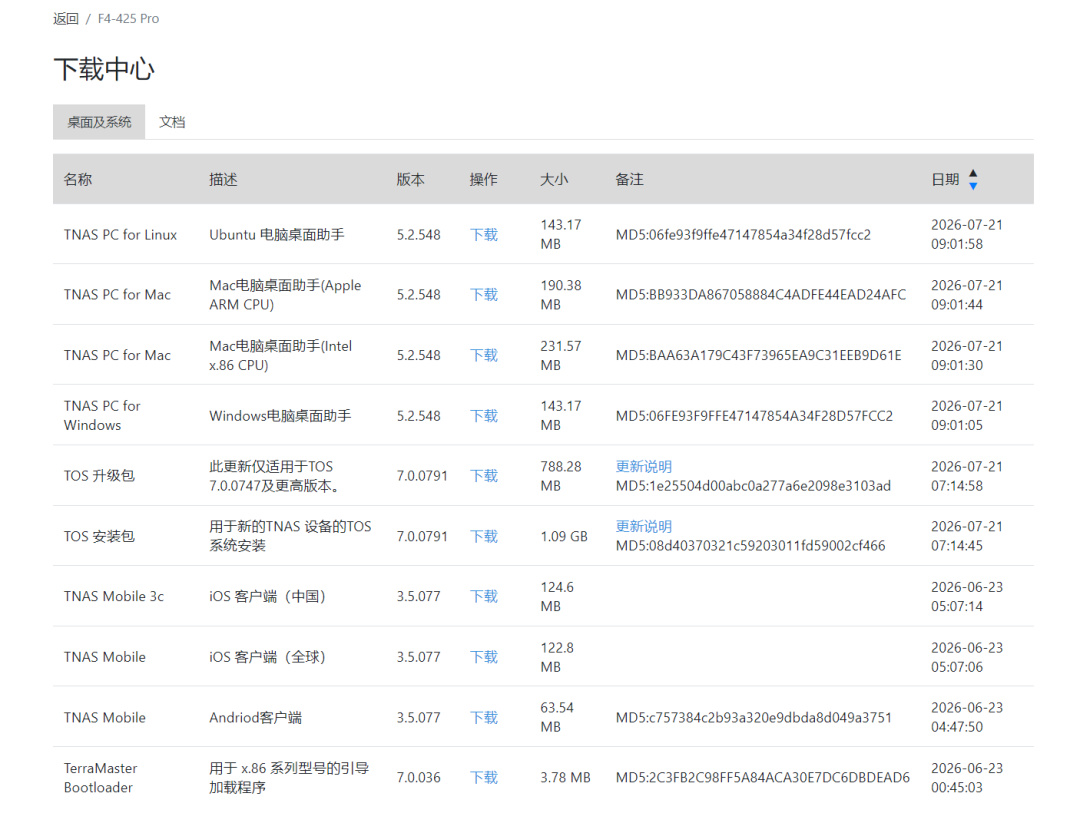This screenshot has height=813, width=1080.
Task: Select name cell TOS 升级包
Action: click(99, 476)
